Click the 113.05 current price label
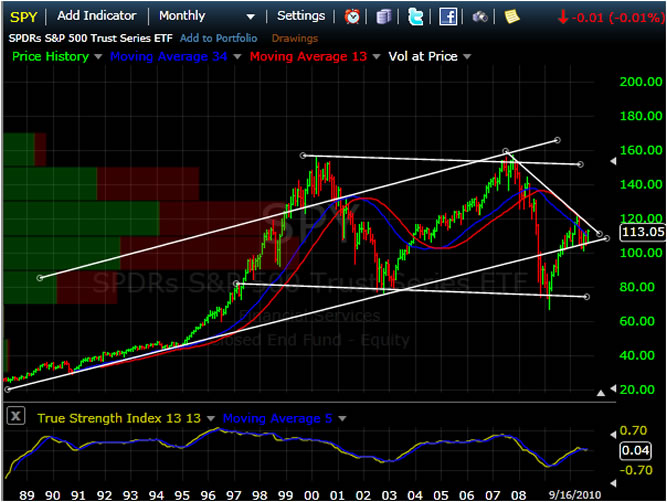The height and width of the screenshot is (502, 667). (x=642, y=232)
